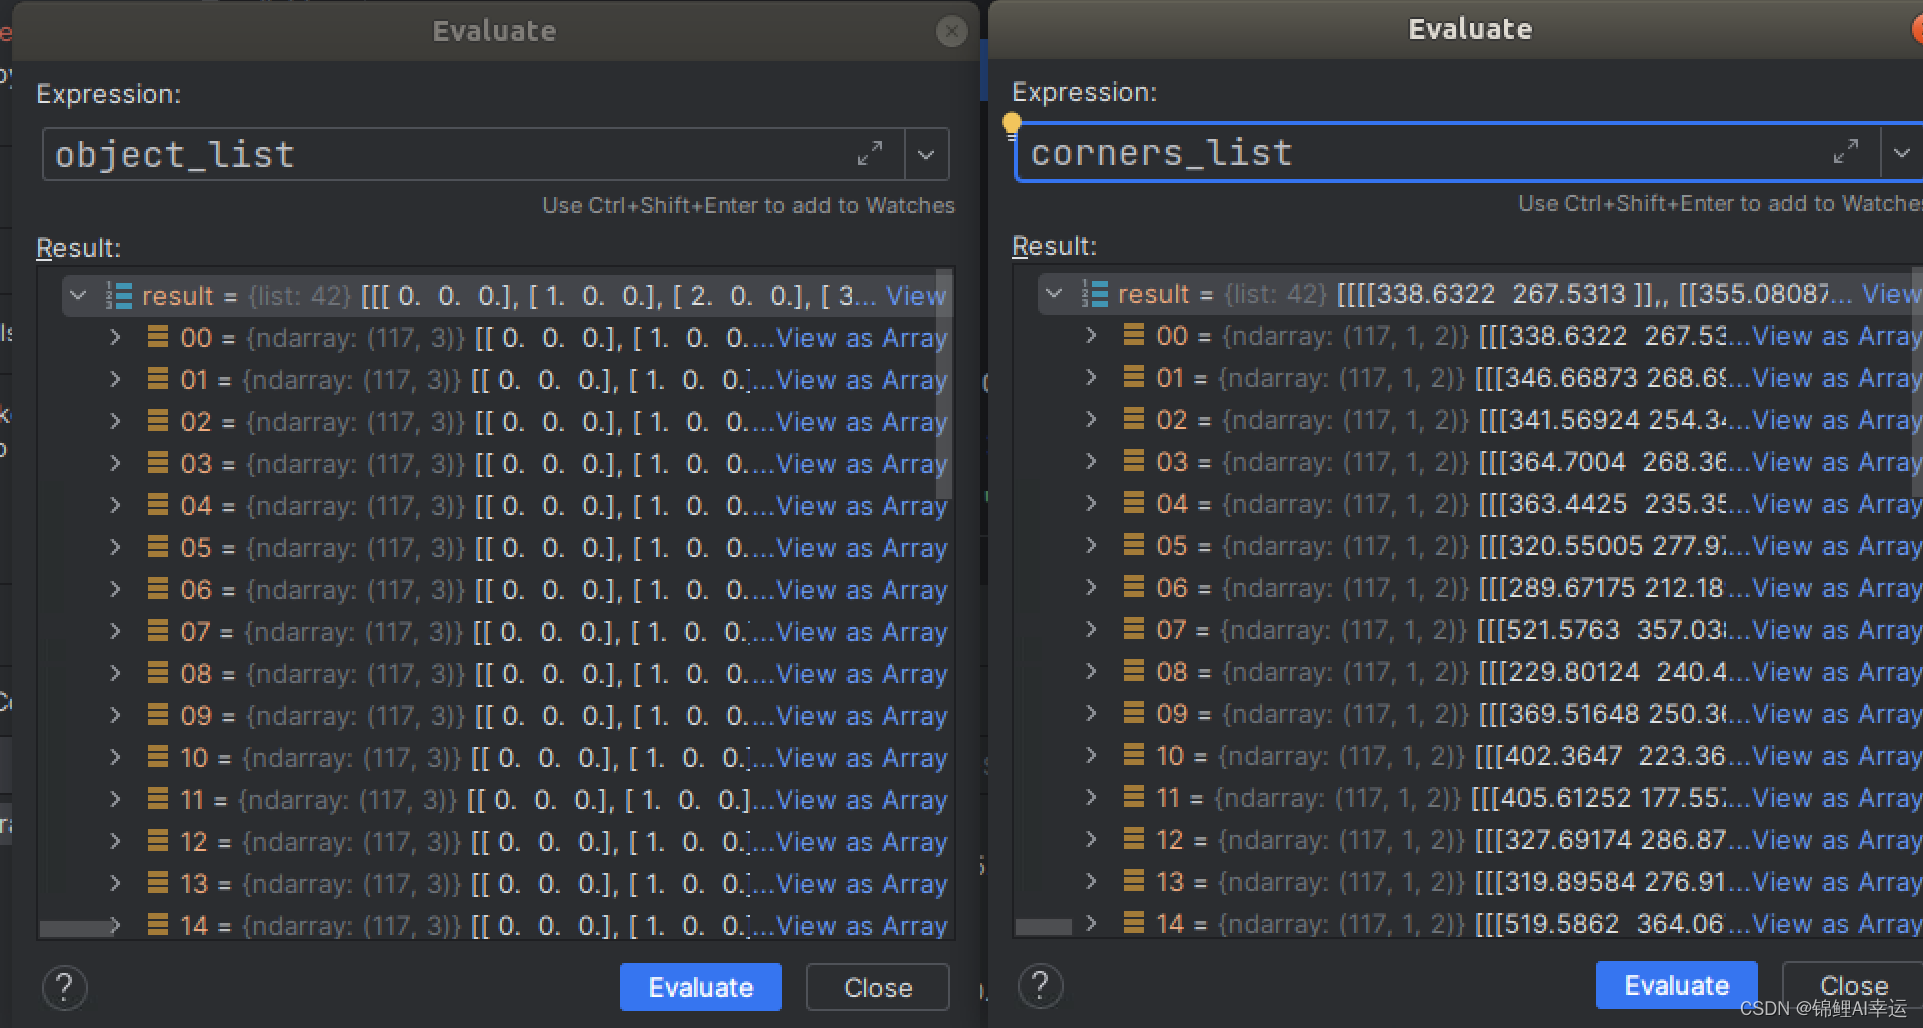Screen dimensions: 1923x1028
Task: Expand the corners_list expression field editor
Action: [1845, 152]
